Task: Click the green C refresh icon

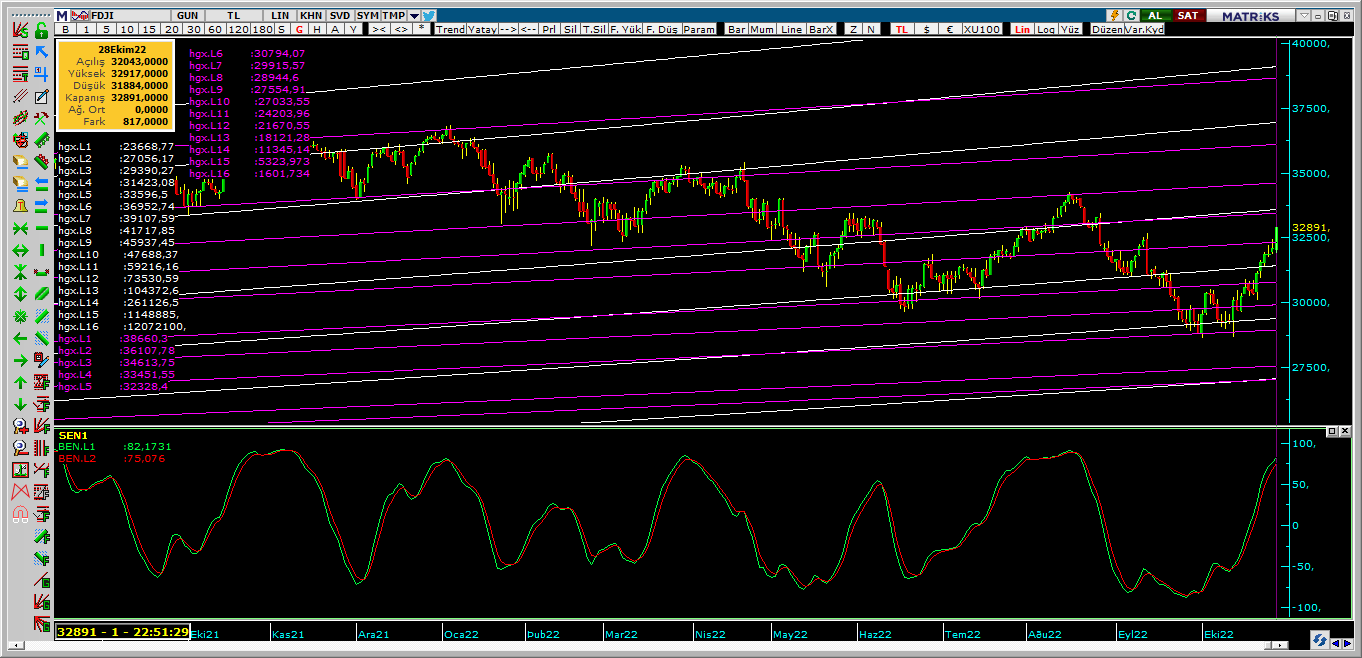Action: coord(1131,15)
